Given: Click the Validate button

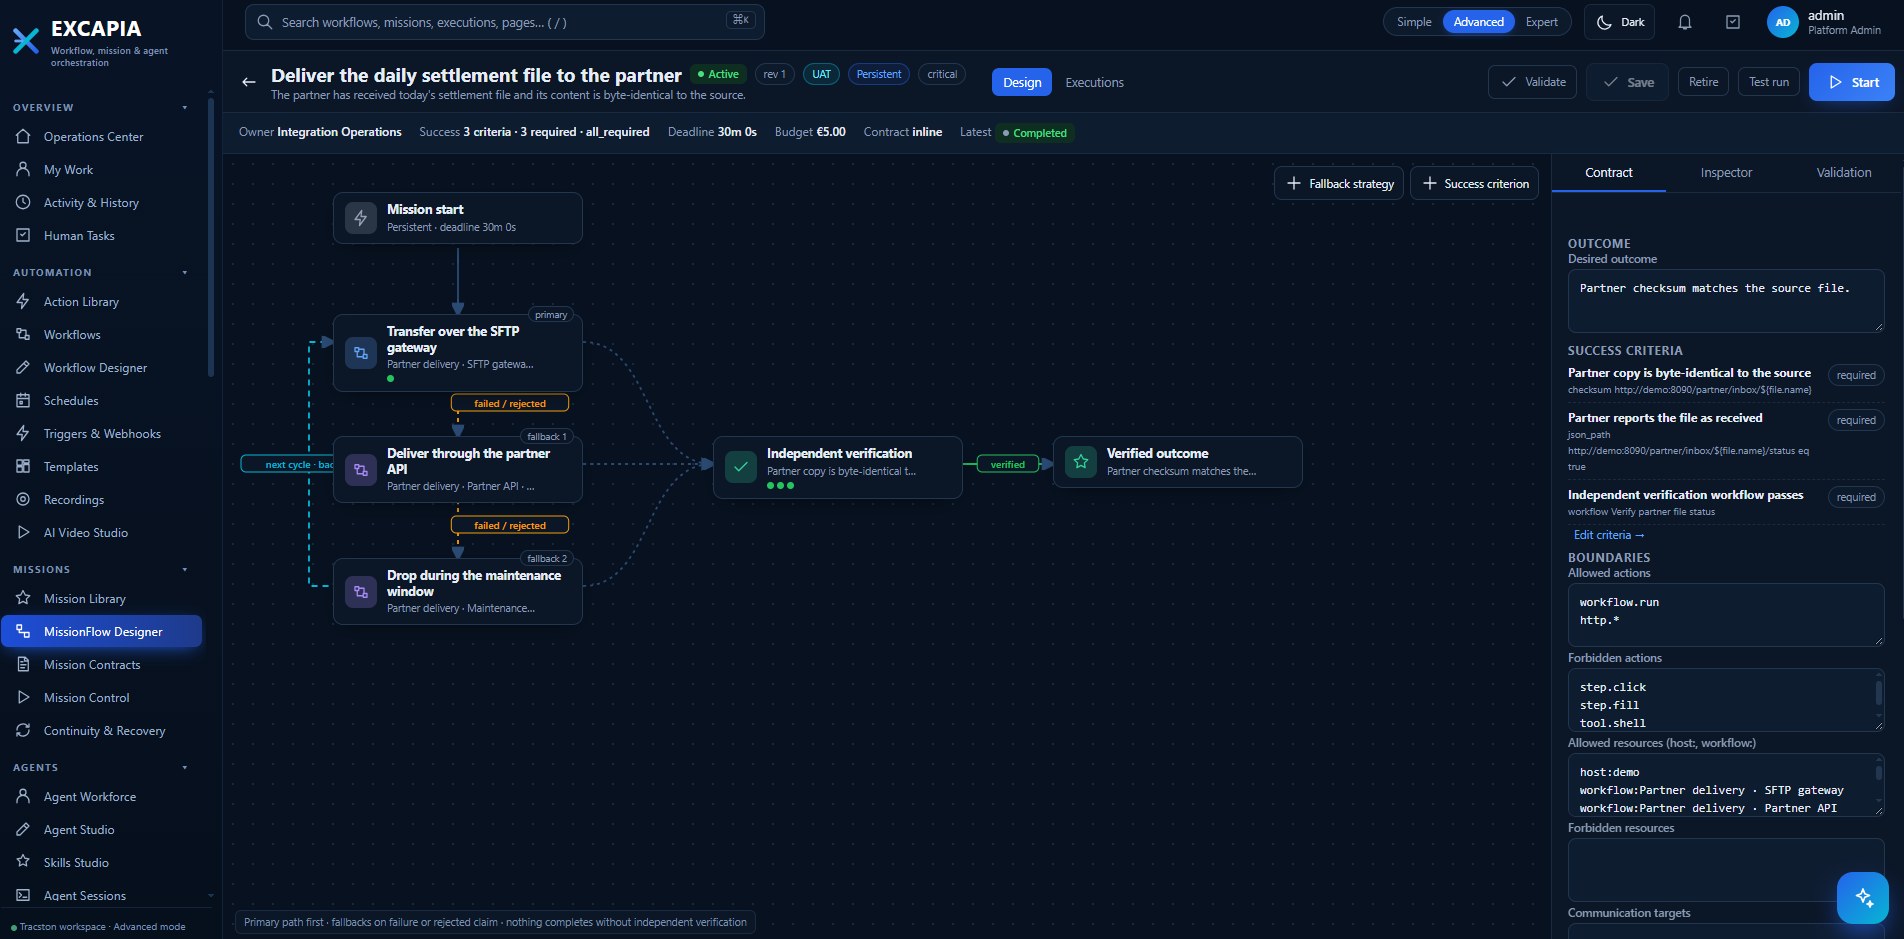Looking at the screenshot, I should pos(1532,82).
